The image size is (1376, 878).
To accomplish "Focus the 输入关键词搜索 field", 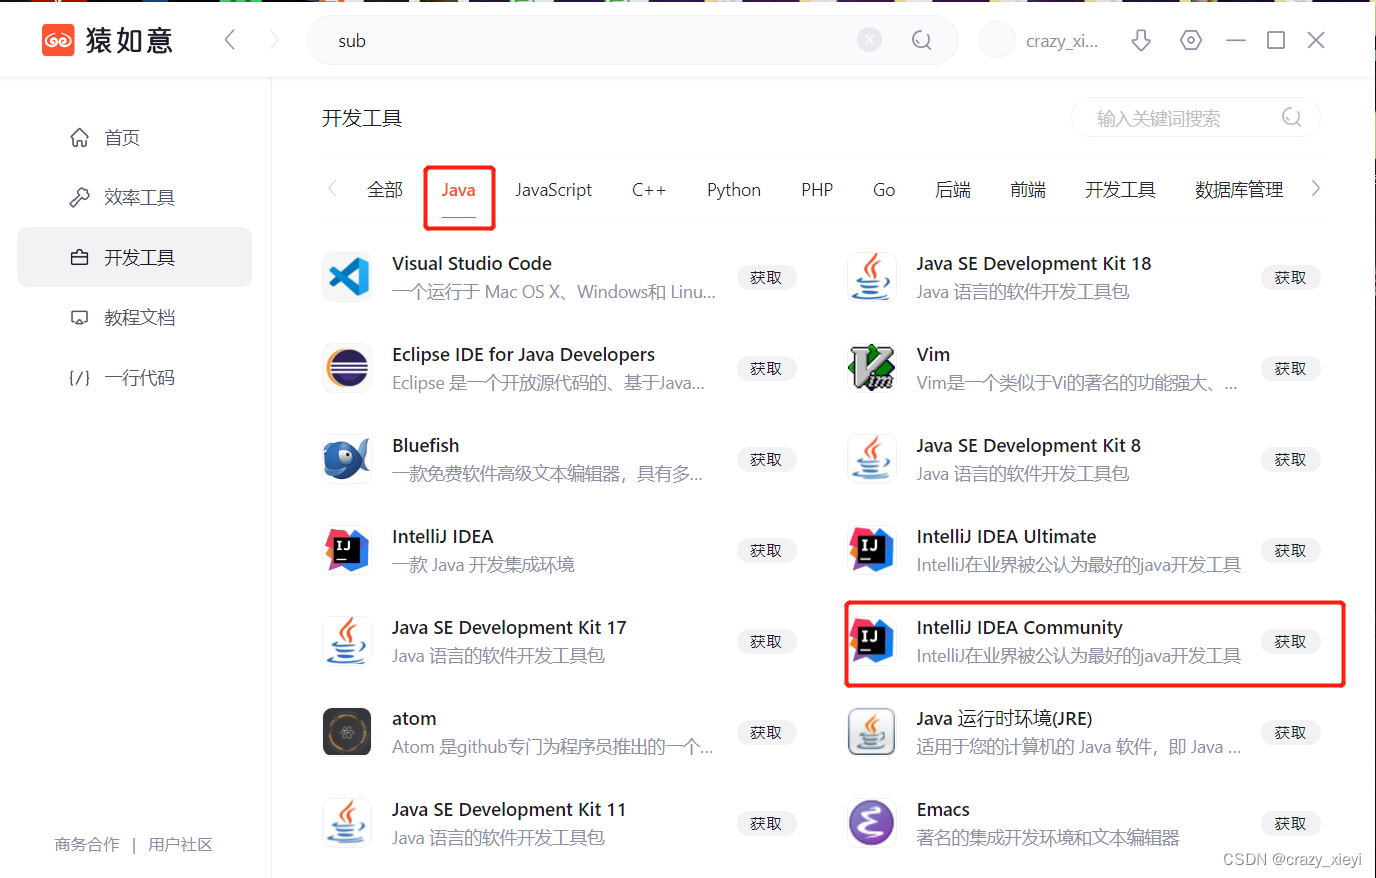I will click(1195, 118).
